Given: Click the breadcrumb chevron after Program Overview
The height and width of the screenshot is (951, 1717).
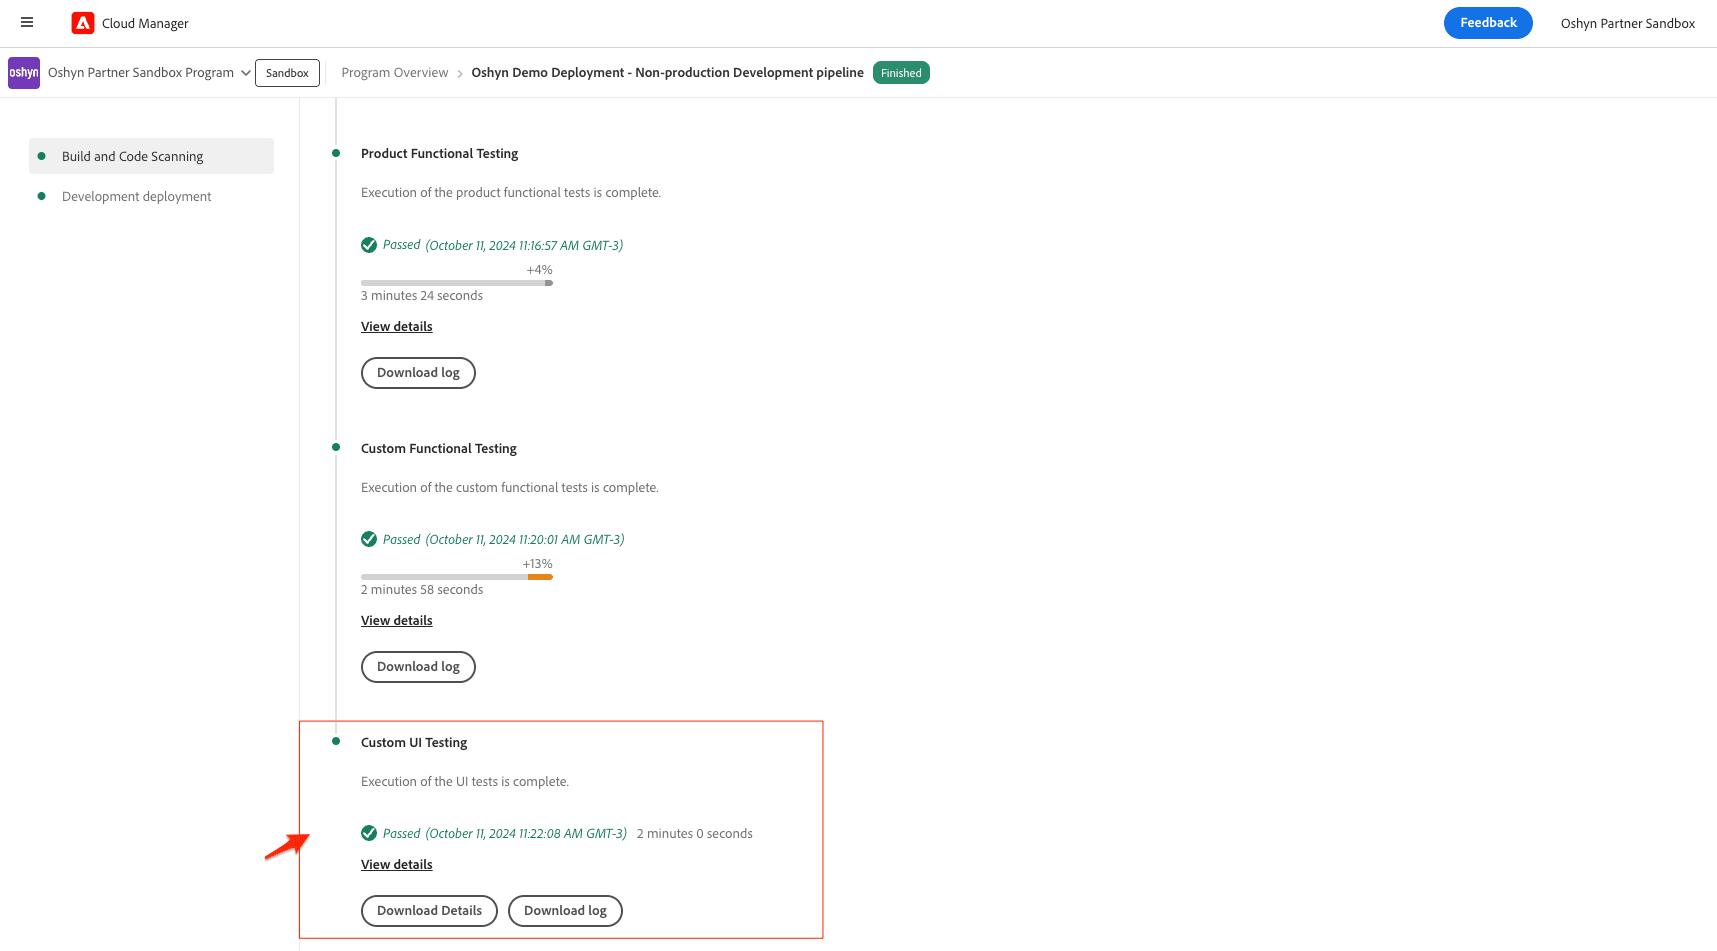Looking at the screenshot, I should (x=460, y=74).
